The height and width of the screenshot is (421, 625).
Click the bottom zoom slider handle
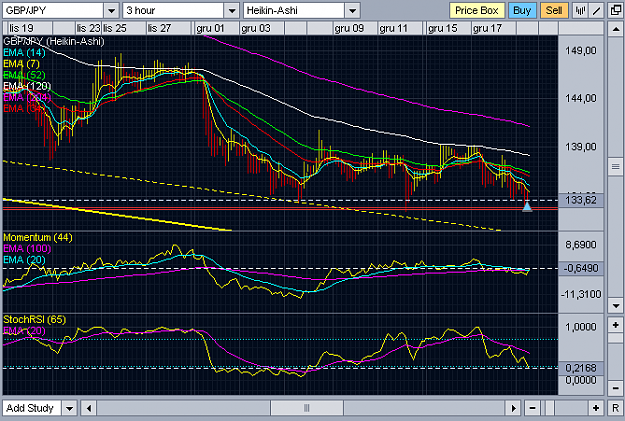550,408
